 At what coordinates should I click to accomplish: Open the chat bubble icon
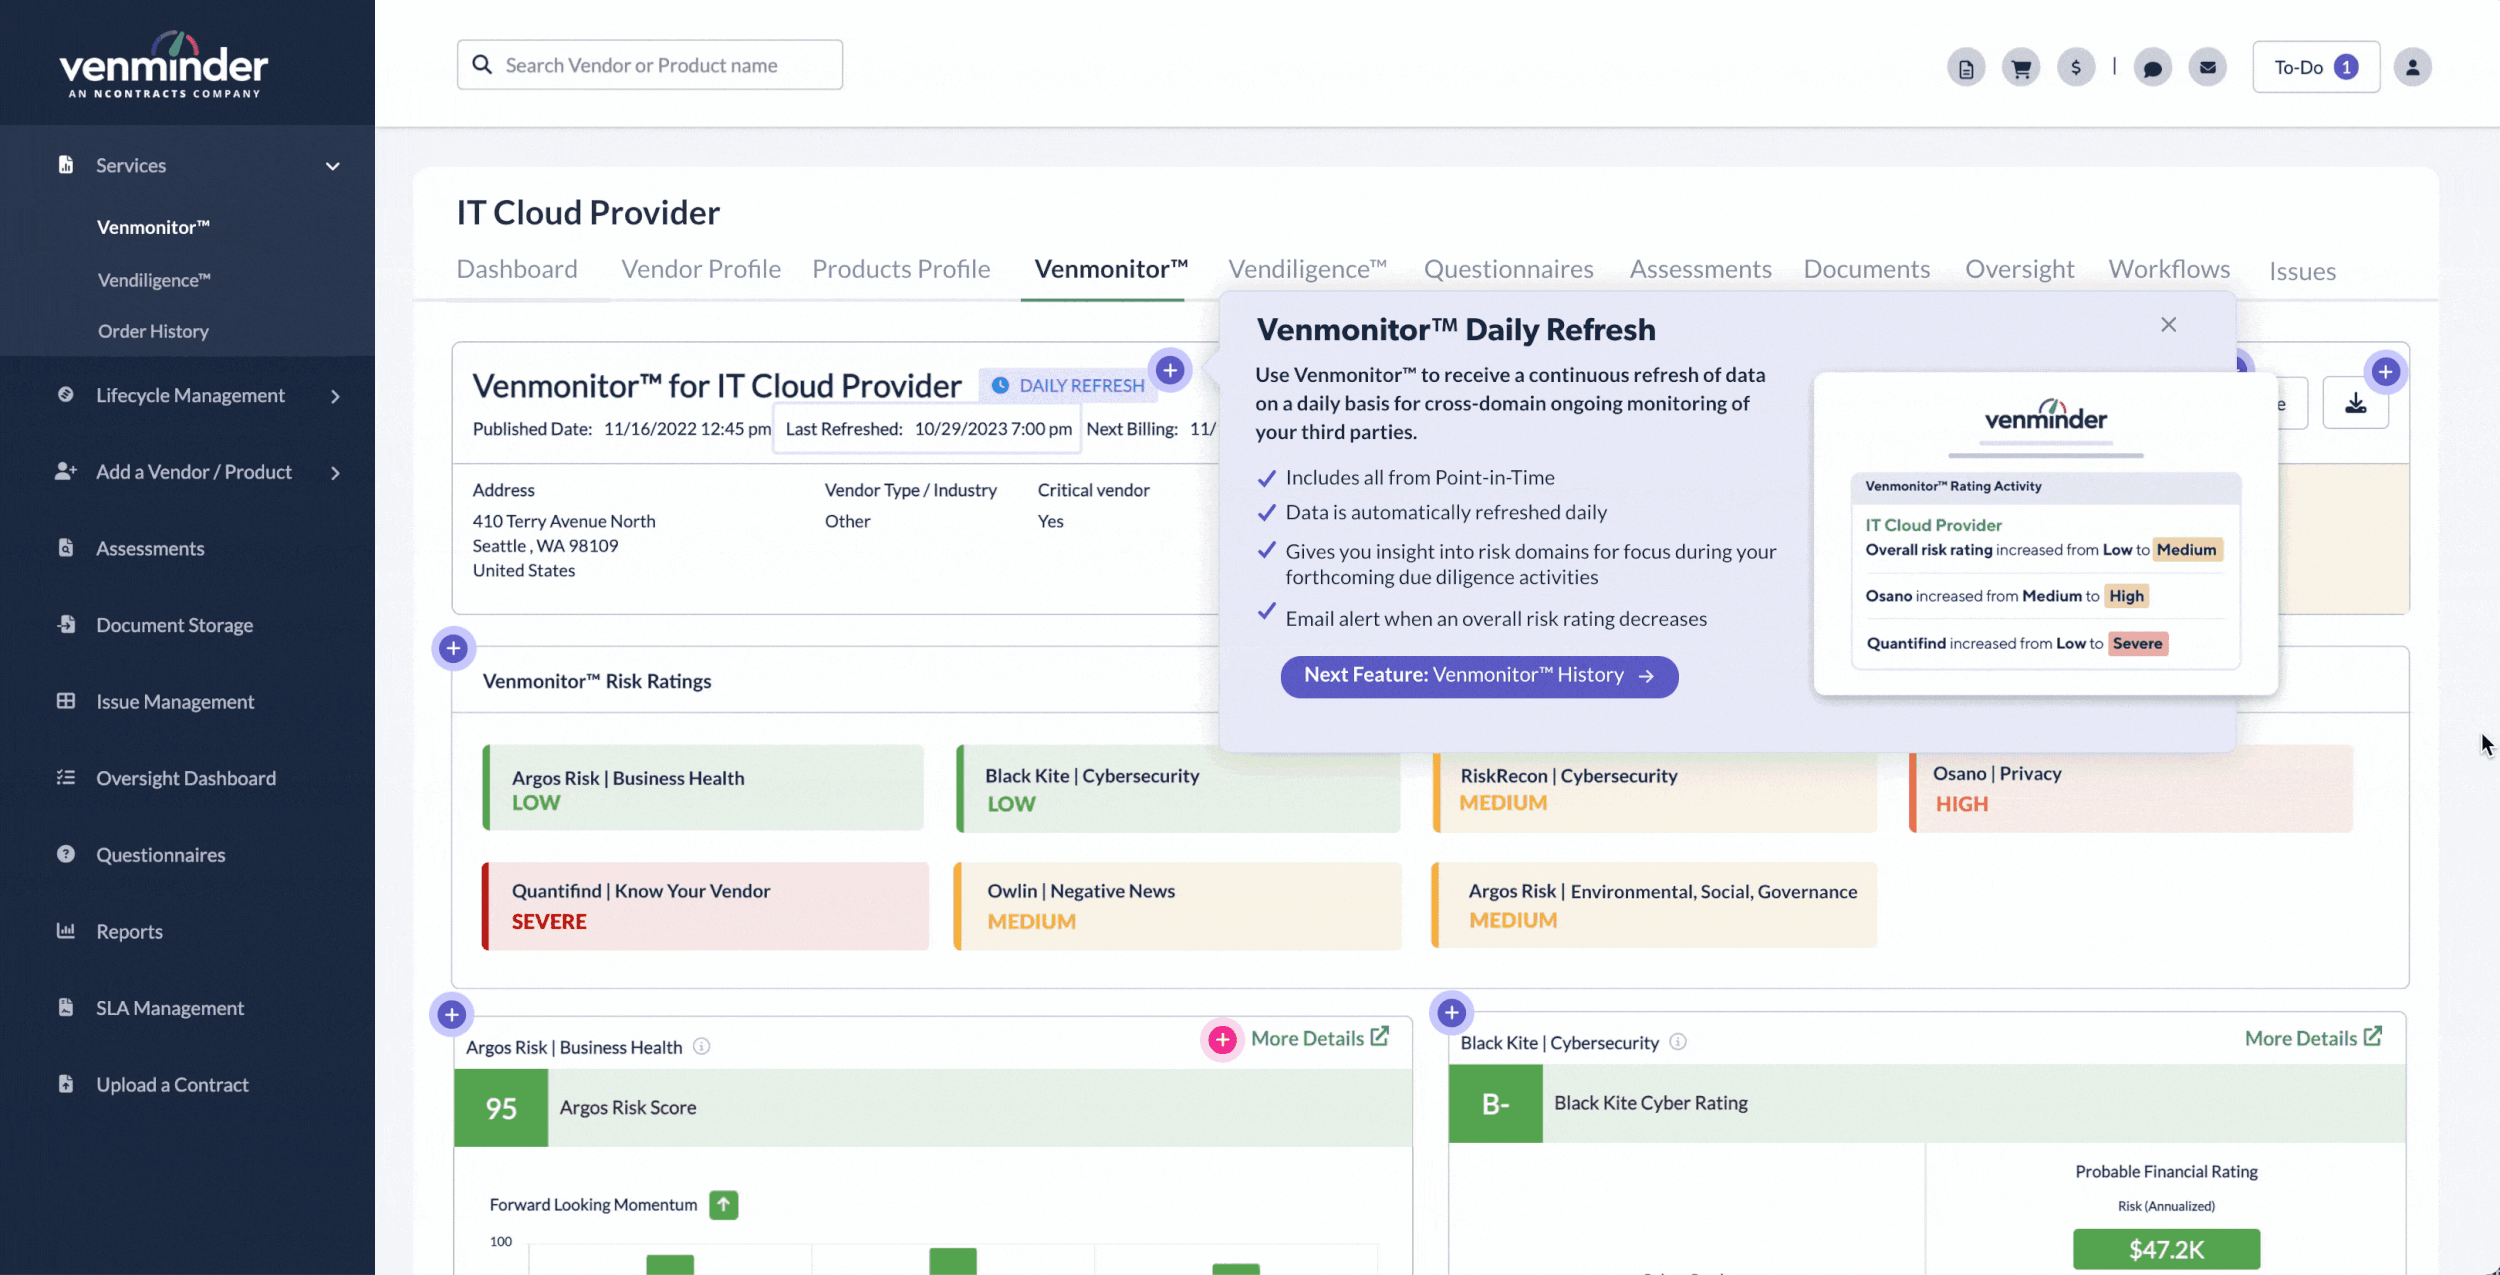click(x=2152, y=68)
